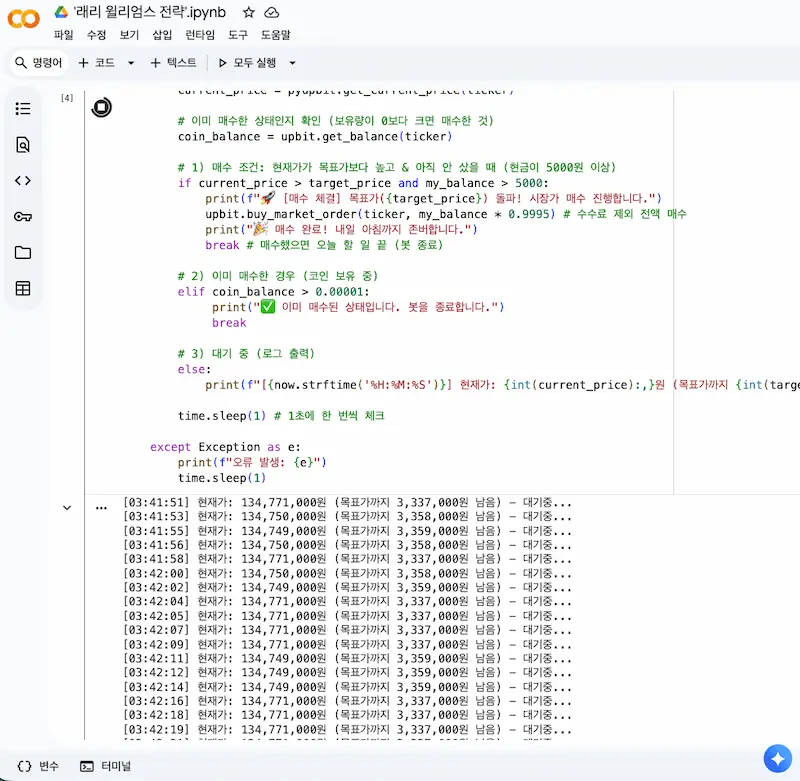Open the 도움말 menu
The height and width of the screenshot is (781, 800).
(x=276, y=35)
